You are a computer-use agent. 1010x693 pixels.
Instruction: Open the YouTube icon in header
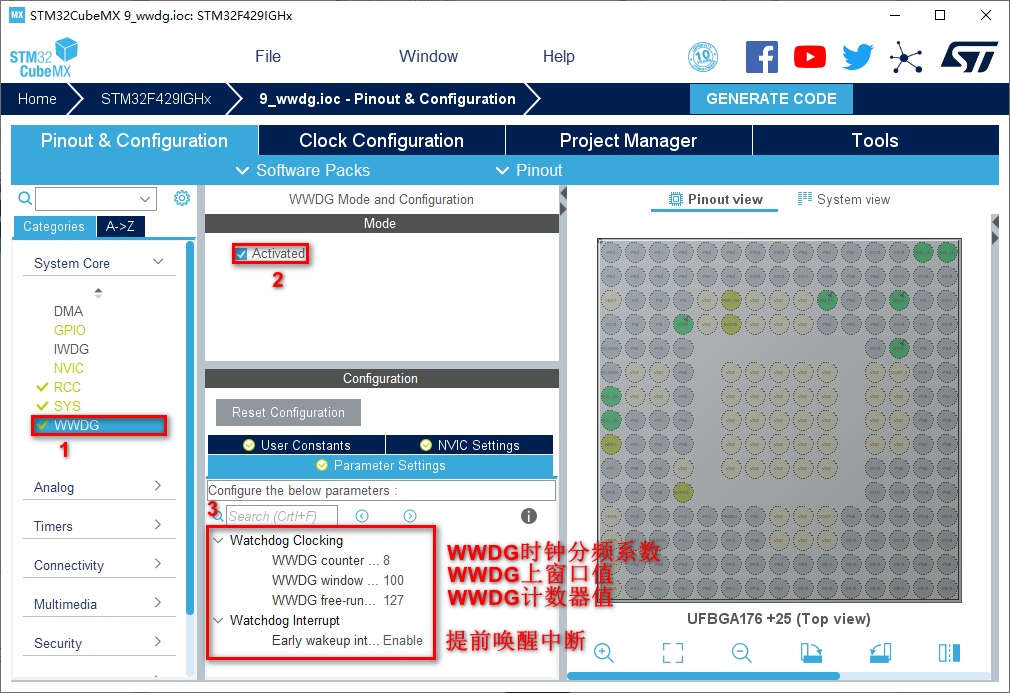[x=810, y=57]
